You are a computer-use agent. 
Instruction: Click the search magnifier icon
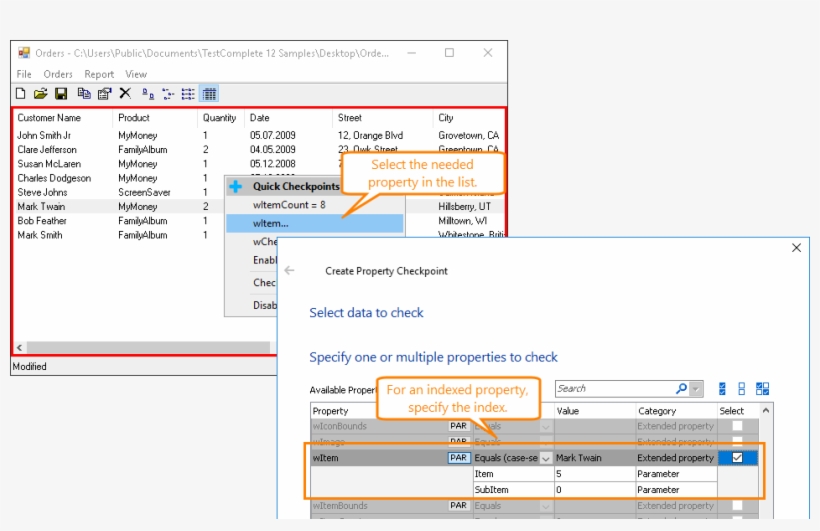click(681, 389)
